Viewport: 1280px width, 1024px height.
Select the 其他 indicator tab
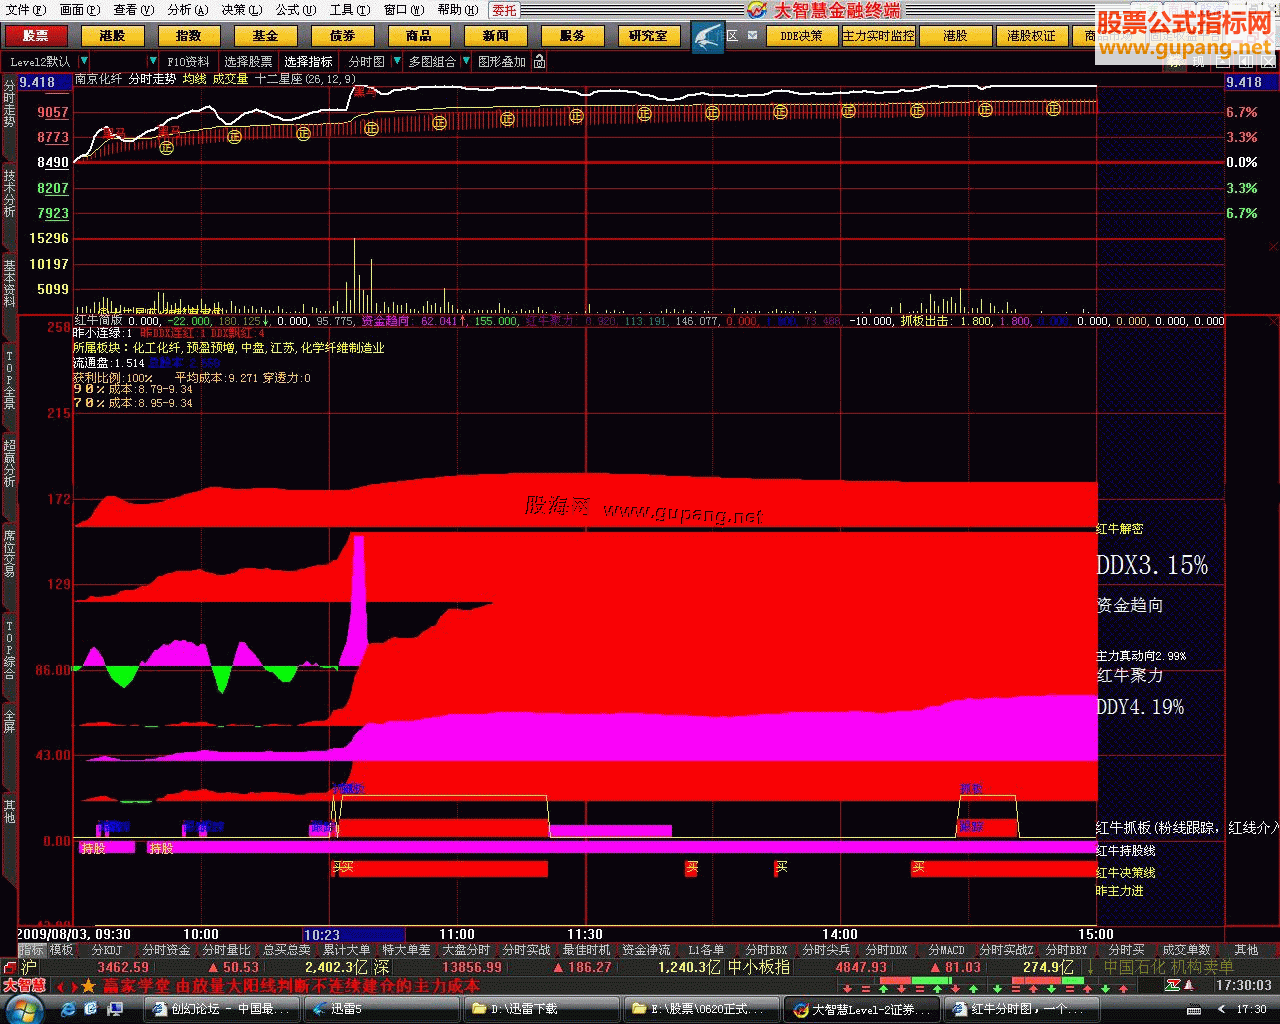1246,950
